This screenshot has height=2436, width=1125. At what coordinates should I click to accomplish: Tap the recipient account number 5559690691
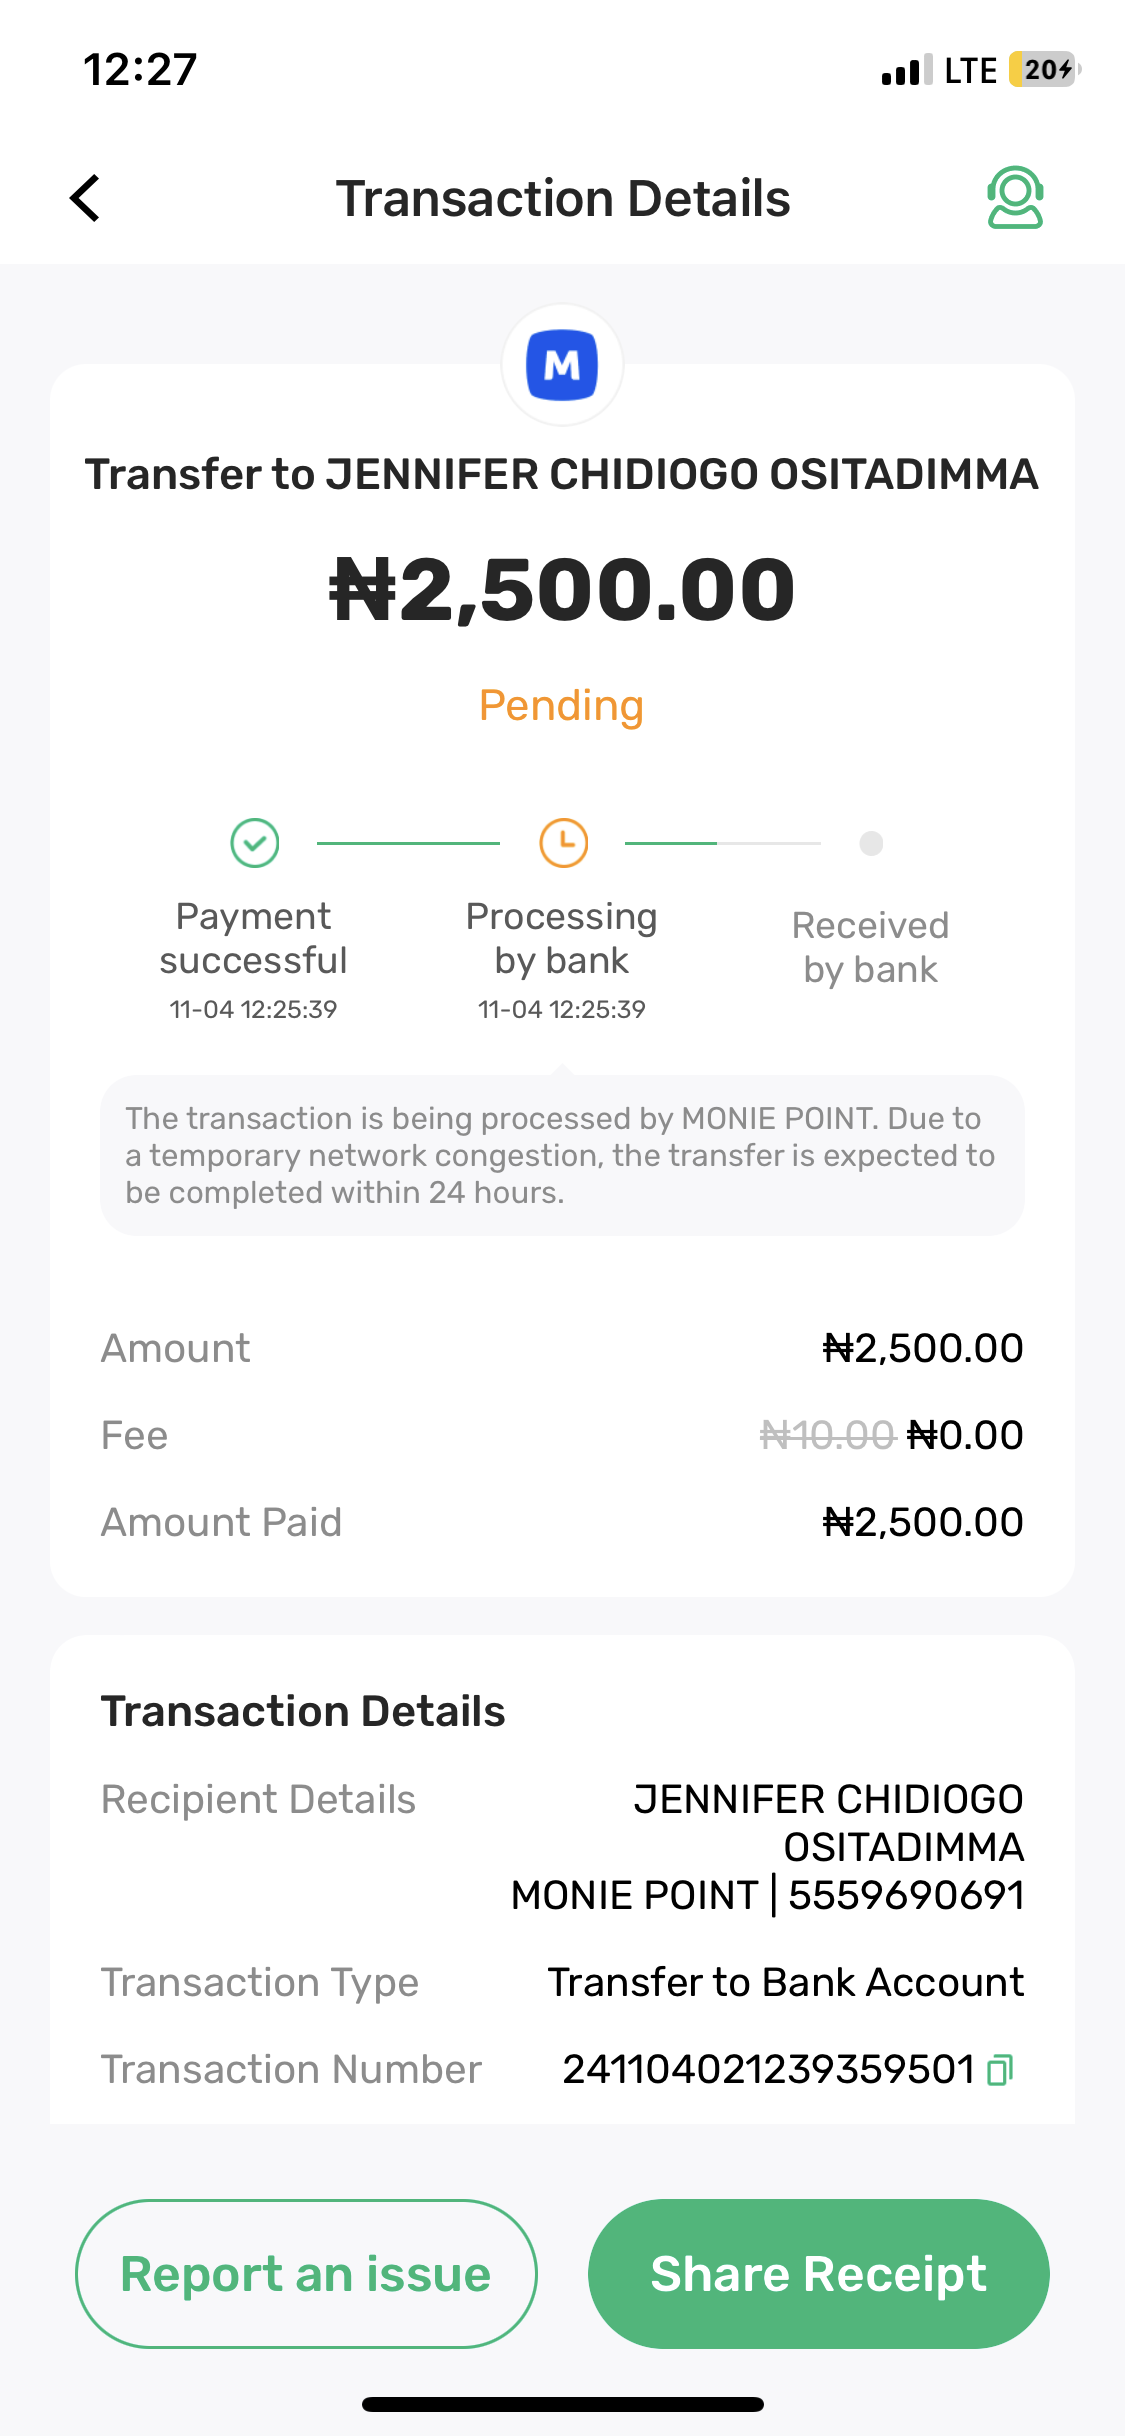pos(906,1895)
